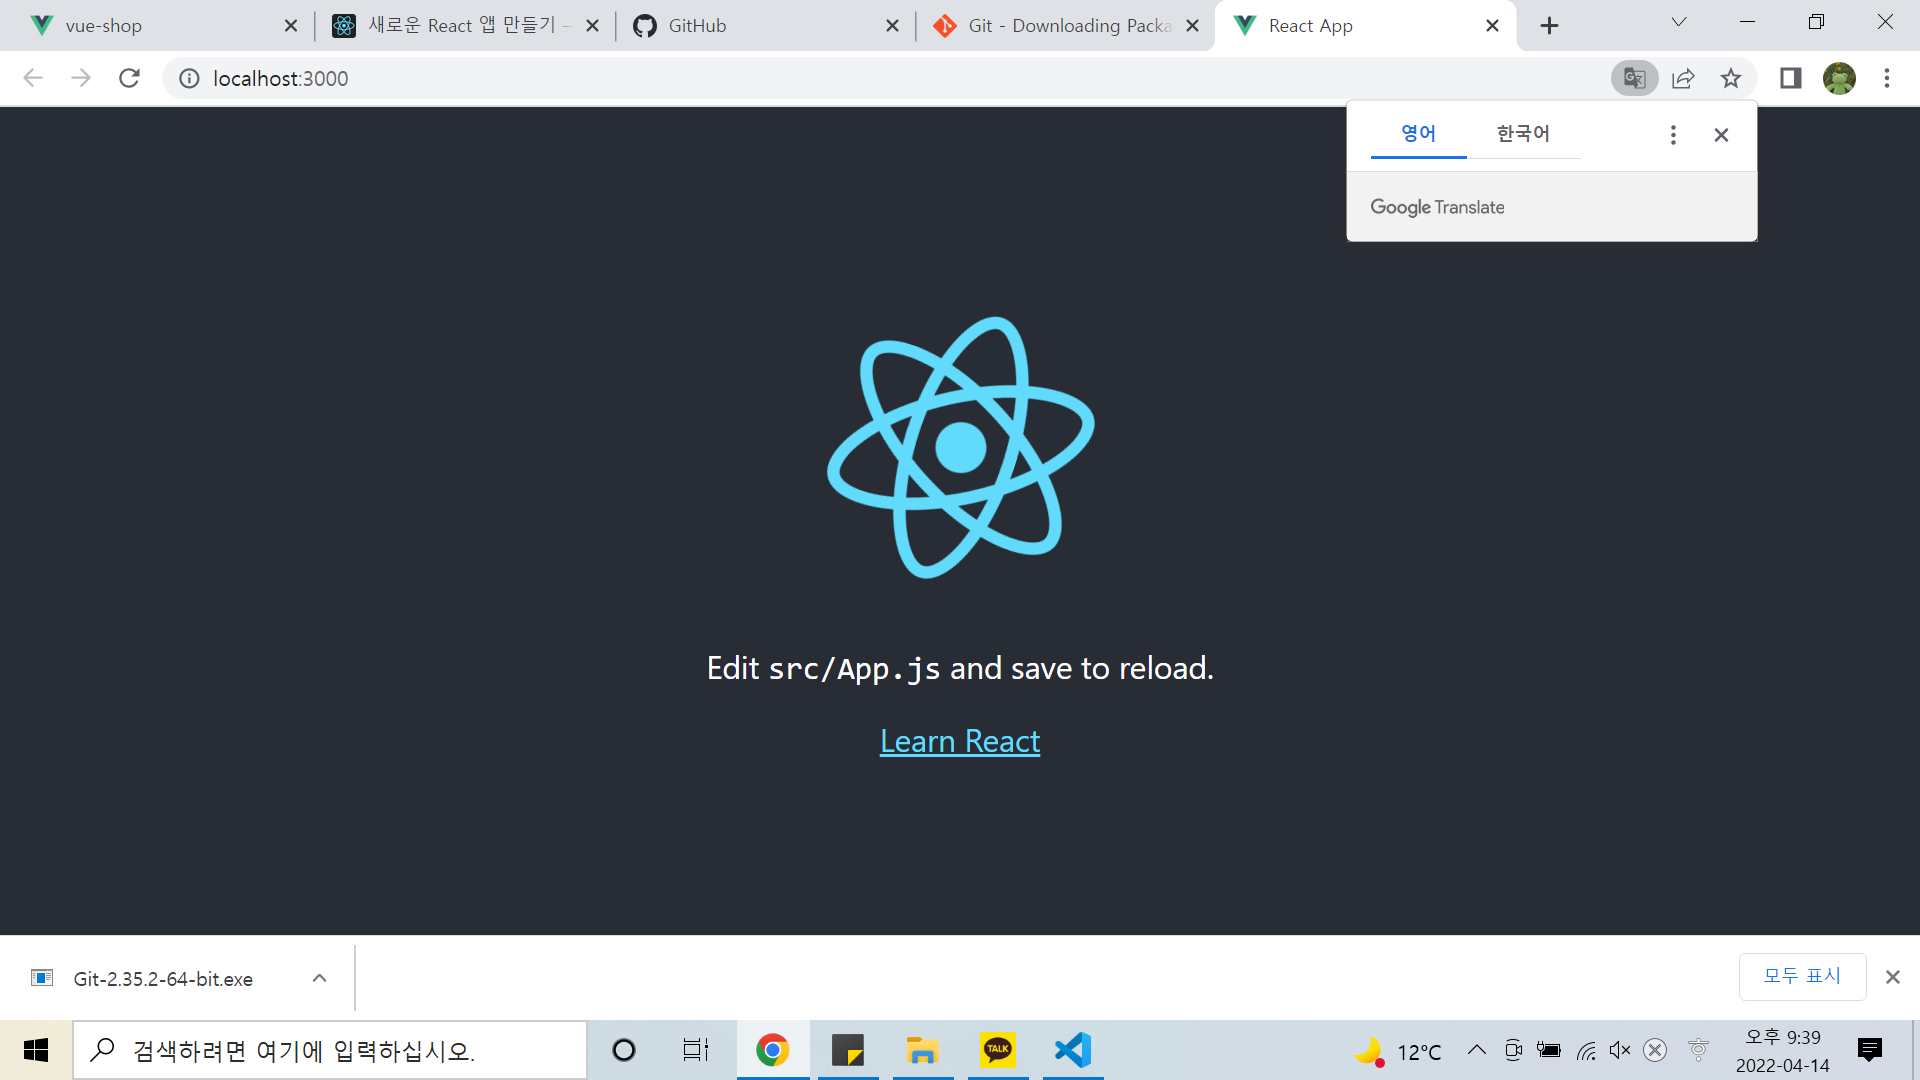Click Meet Now camera icon in tray
Viewport: 1920px width, 1080px height.
[x=1513, y=1050]
